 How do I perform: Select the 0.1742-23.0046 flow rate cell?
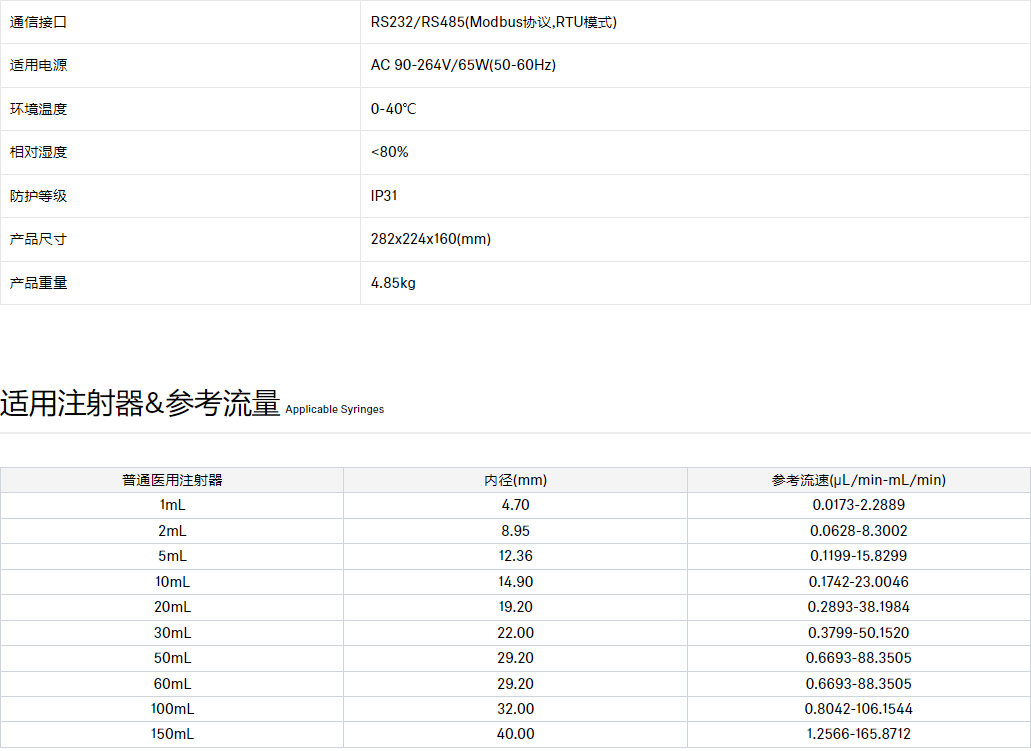coord(858,582)
